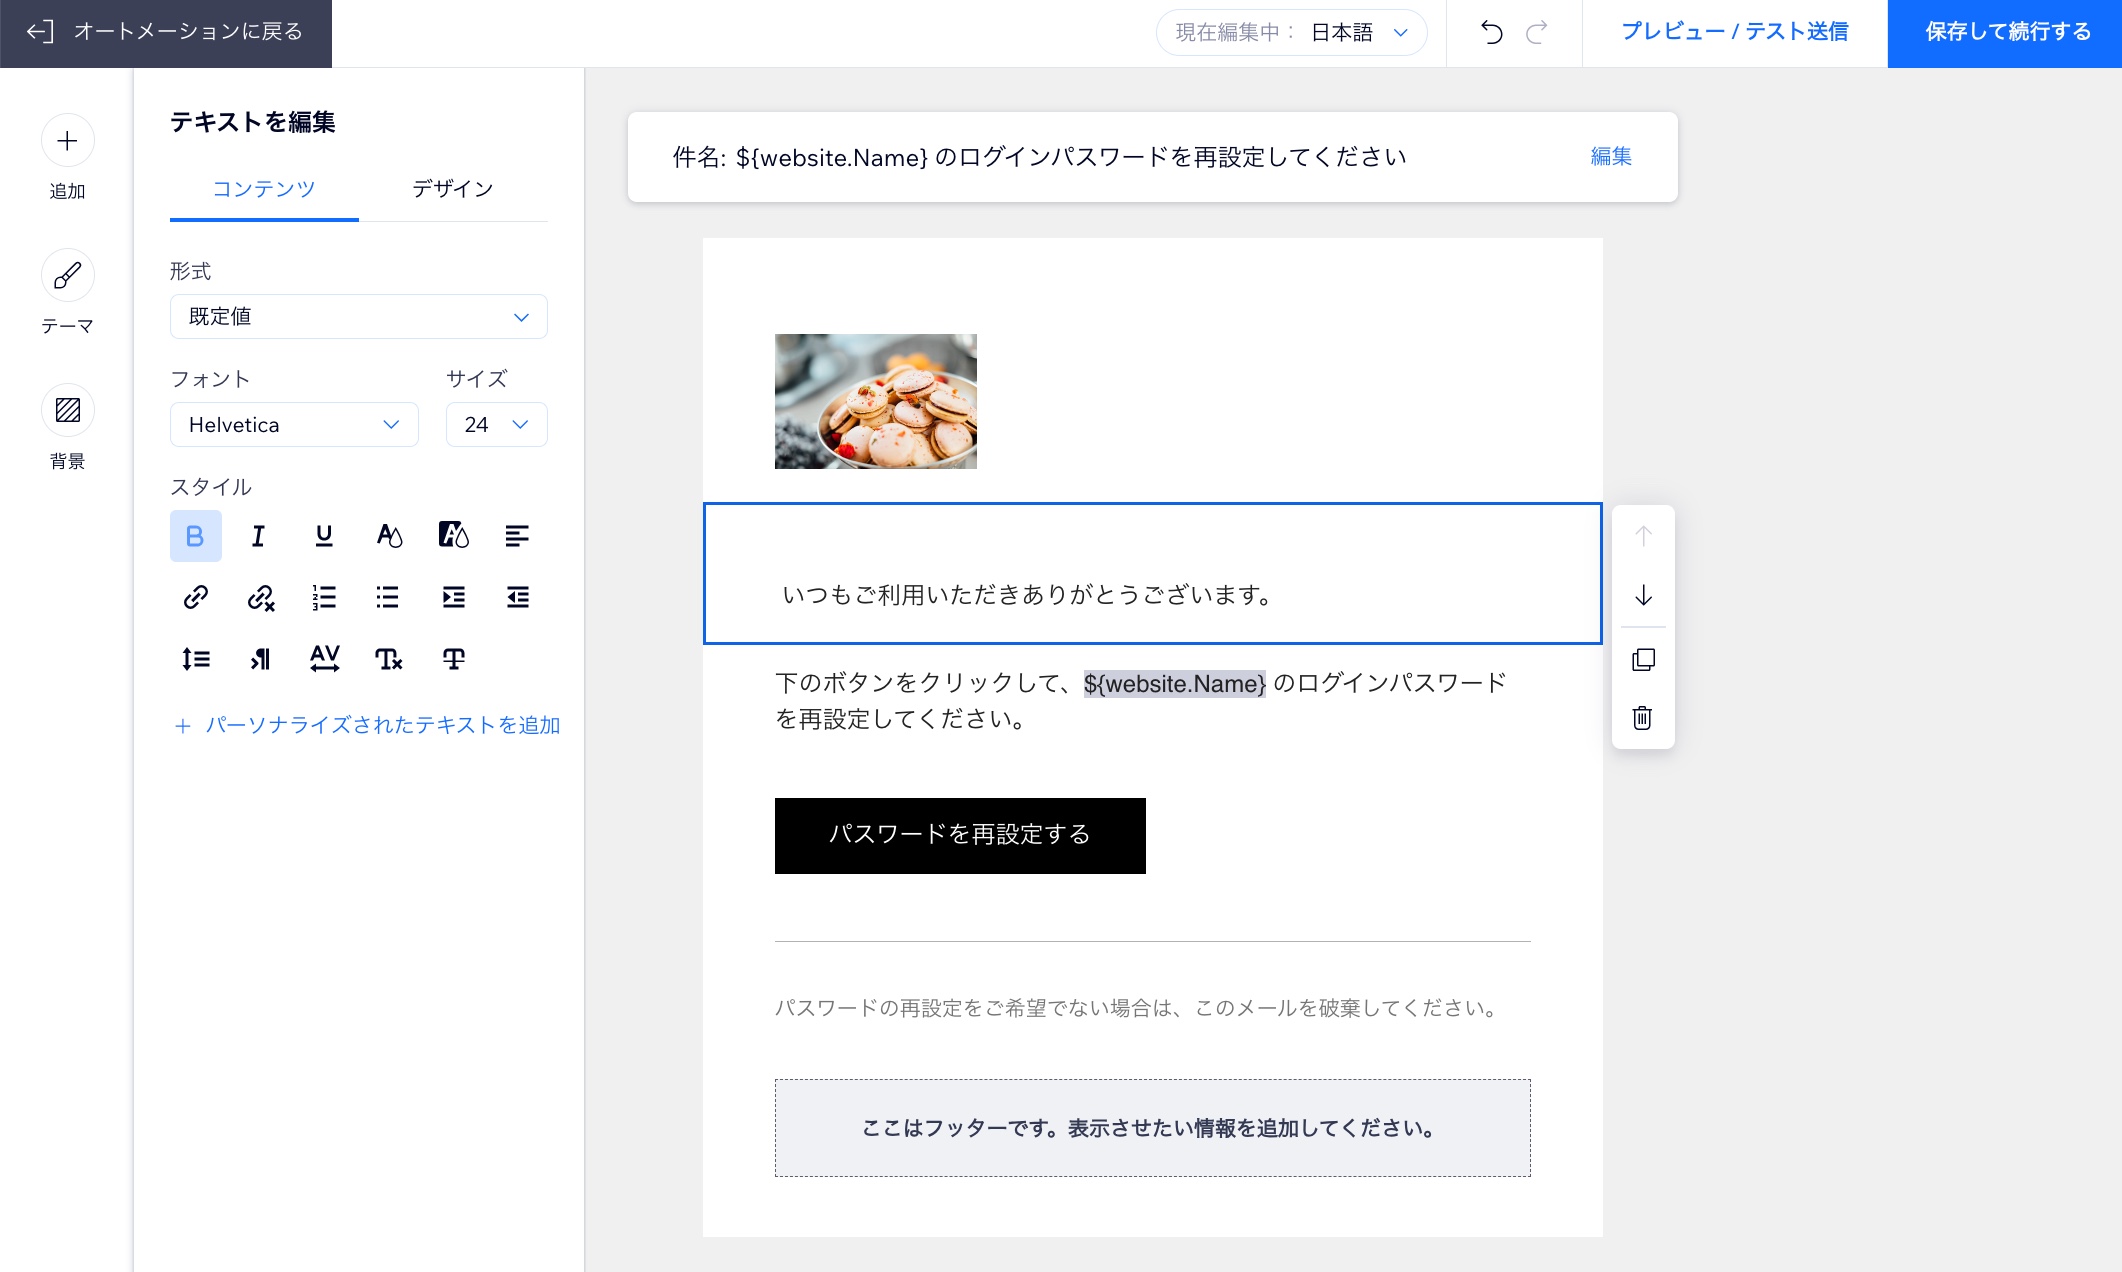Toggle strikethrough on the text
This screenshot has height=1272, width=2122.
pyautogui.click(x=453, y=659)
